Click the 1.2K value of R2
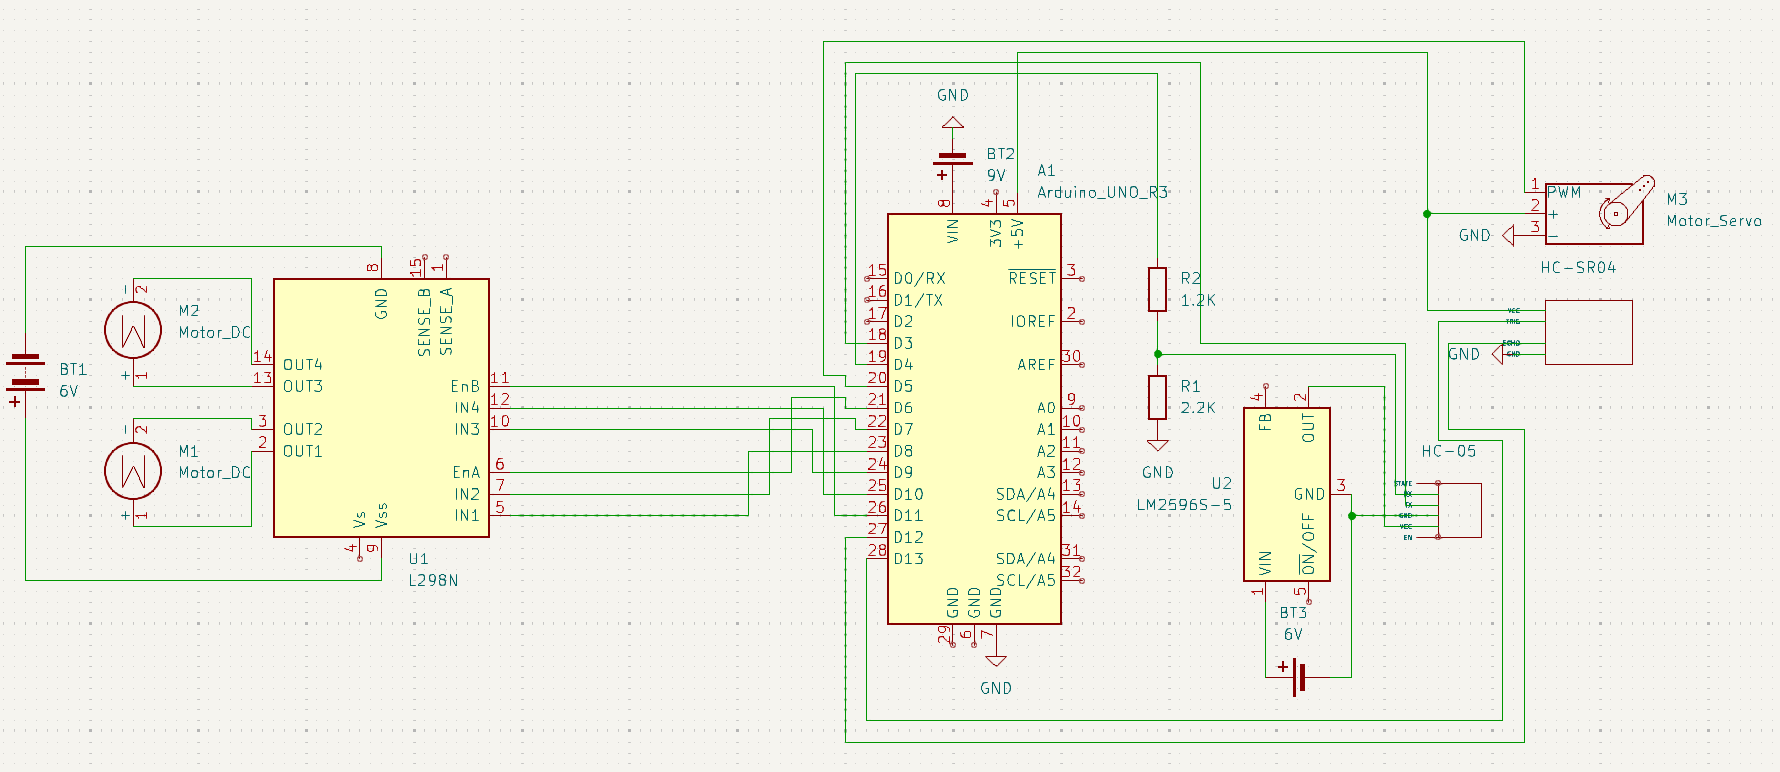This screenshot has height=772, width=1780. point(1198,300)
